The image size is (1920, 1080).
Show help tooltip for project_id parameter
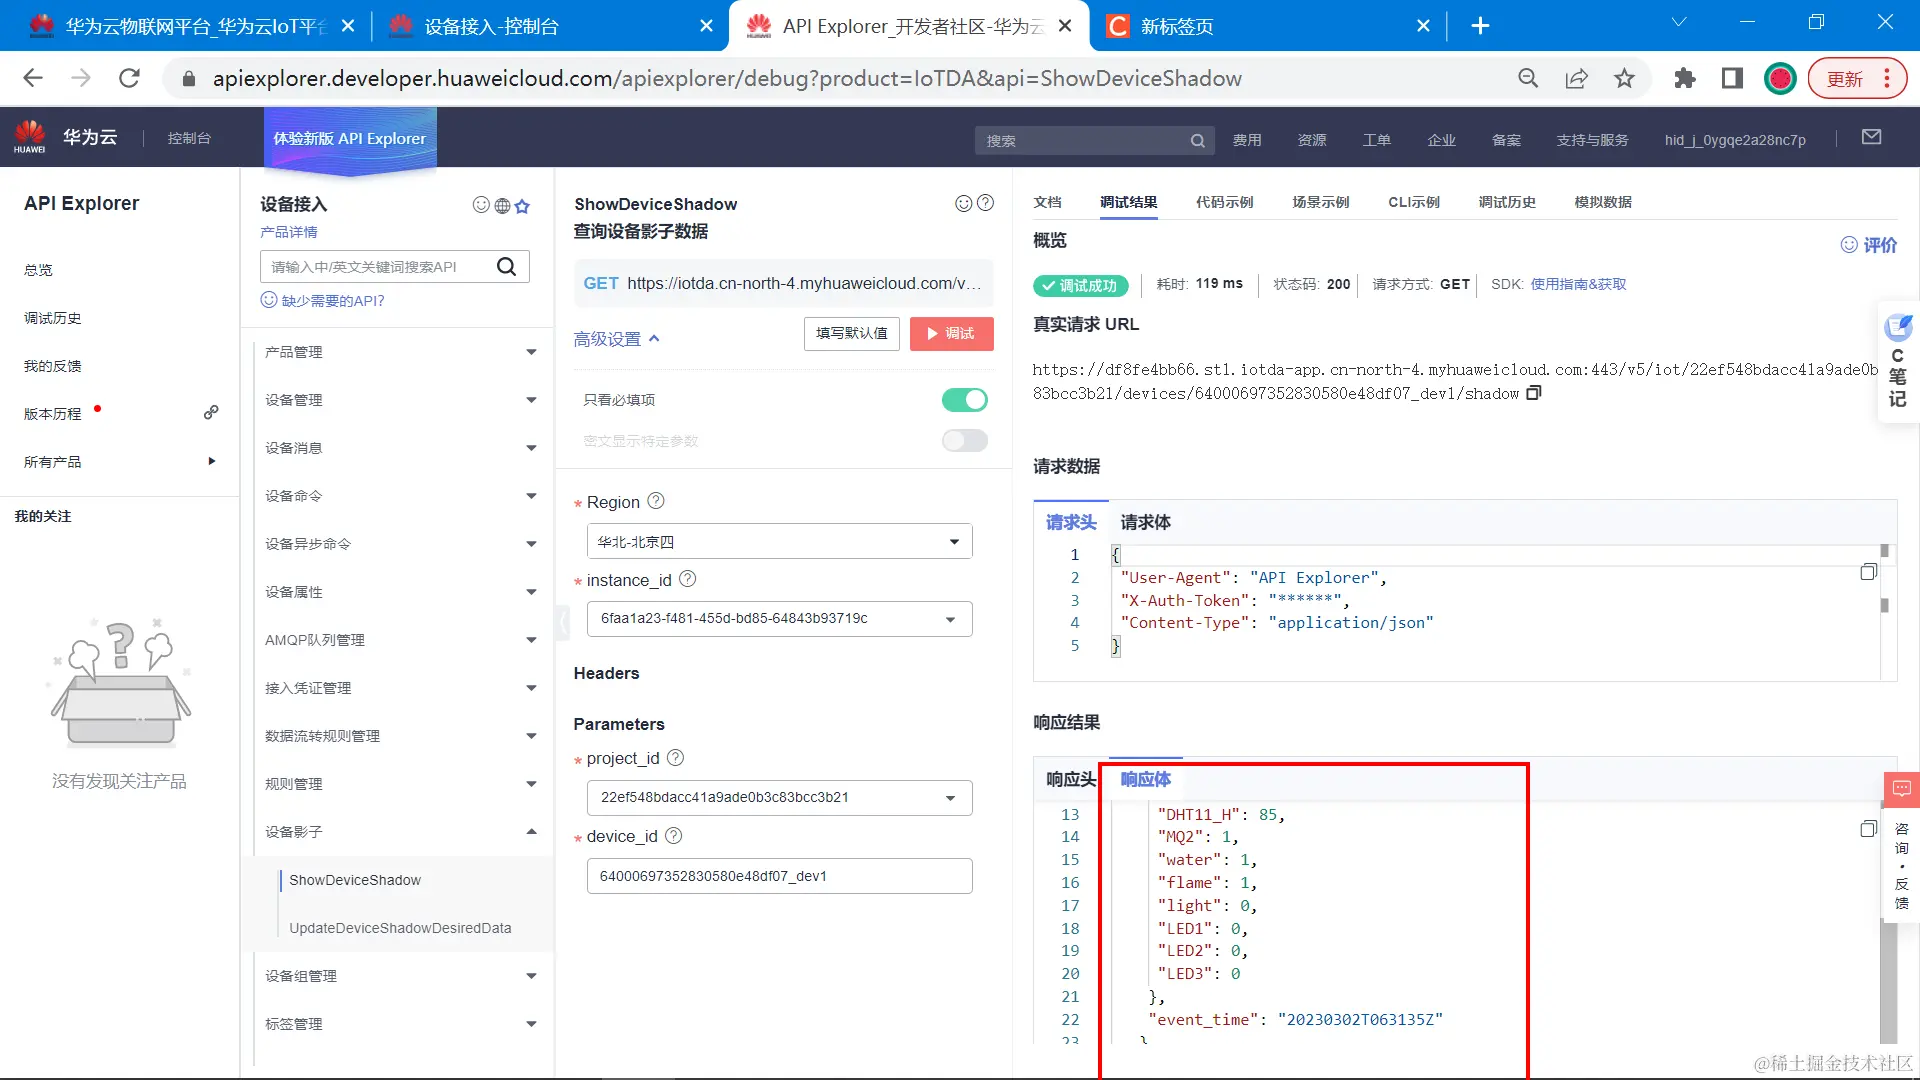tap(676, 758)
